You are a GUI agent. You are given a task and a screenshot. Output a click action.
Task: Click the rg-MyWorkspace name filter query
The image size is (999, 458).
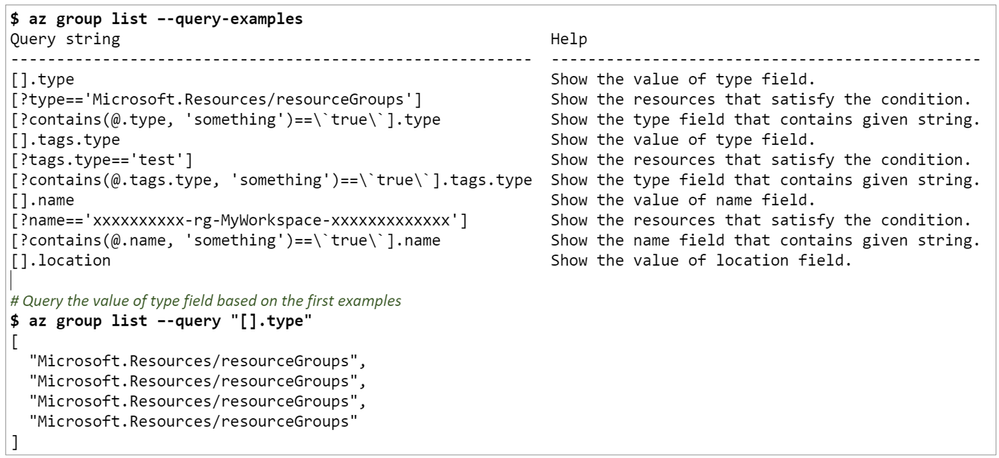(239, 220)
